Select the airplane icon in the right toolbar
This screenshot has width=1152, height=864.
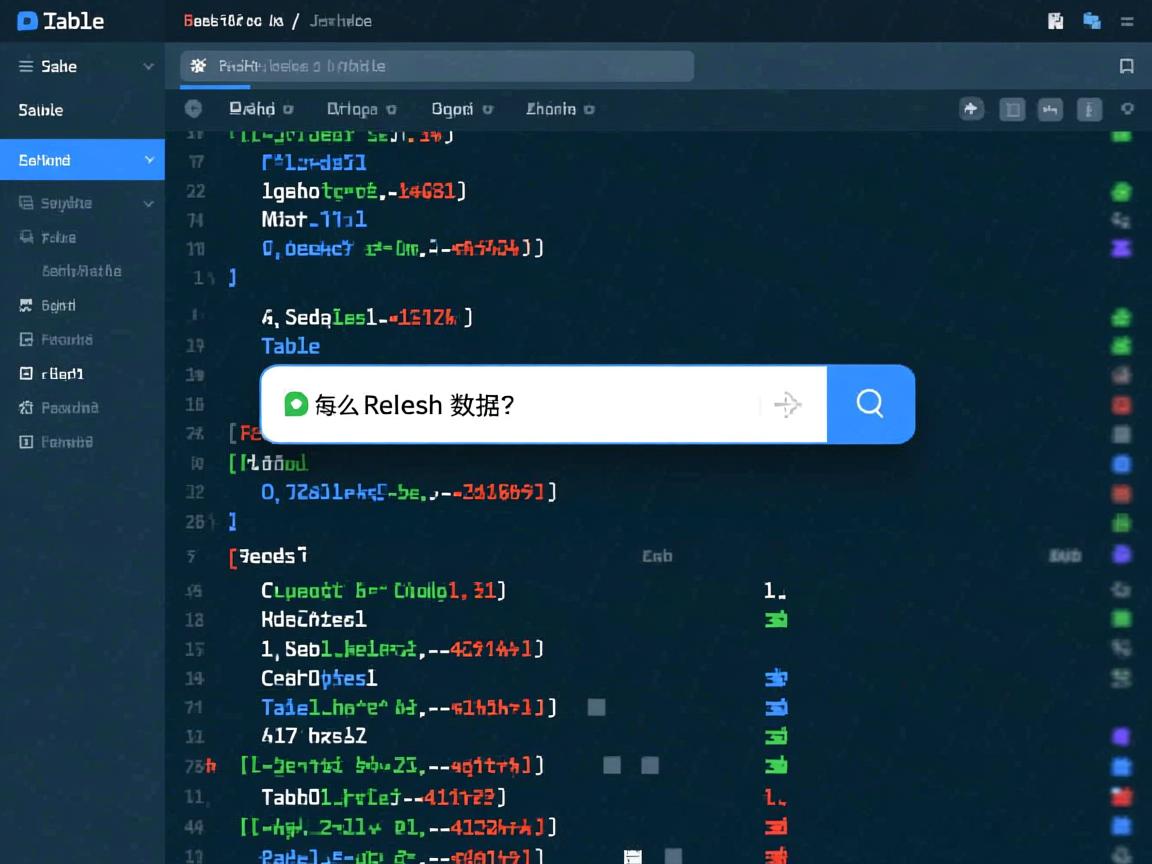point(971,109)
